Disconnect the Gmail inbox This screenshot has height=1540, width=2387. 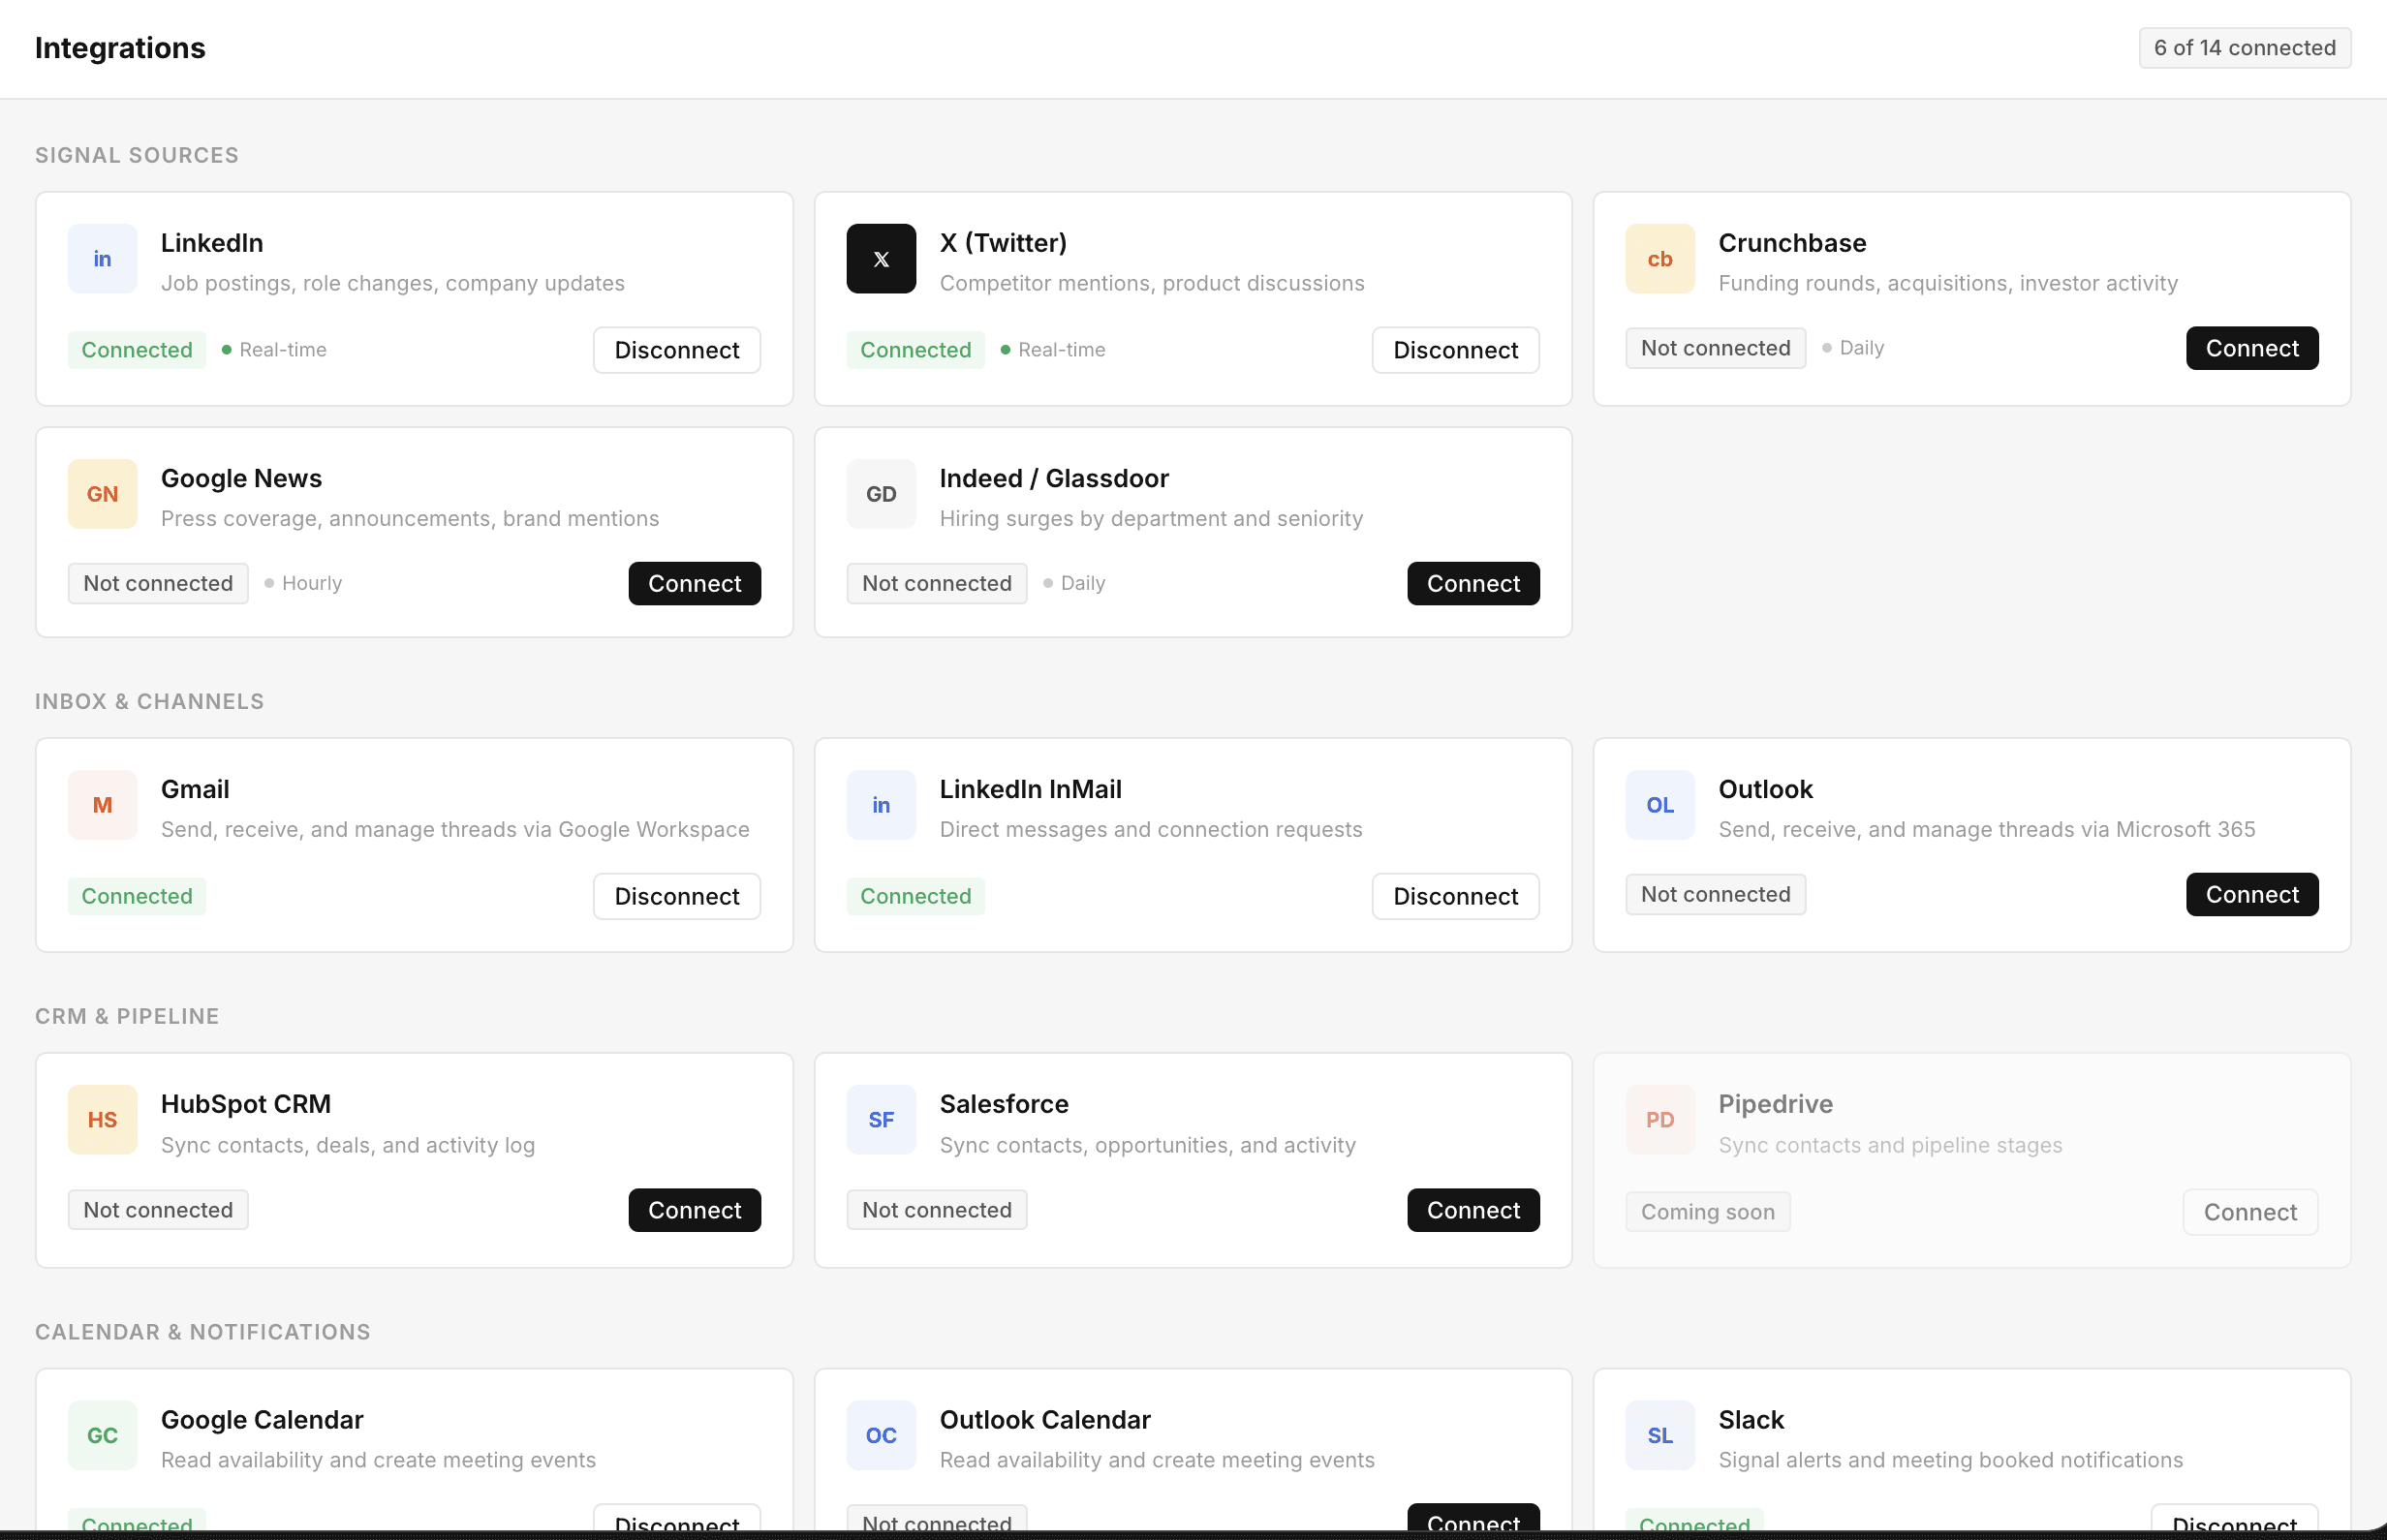(676, 896)
